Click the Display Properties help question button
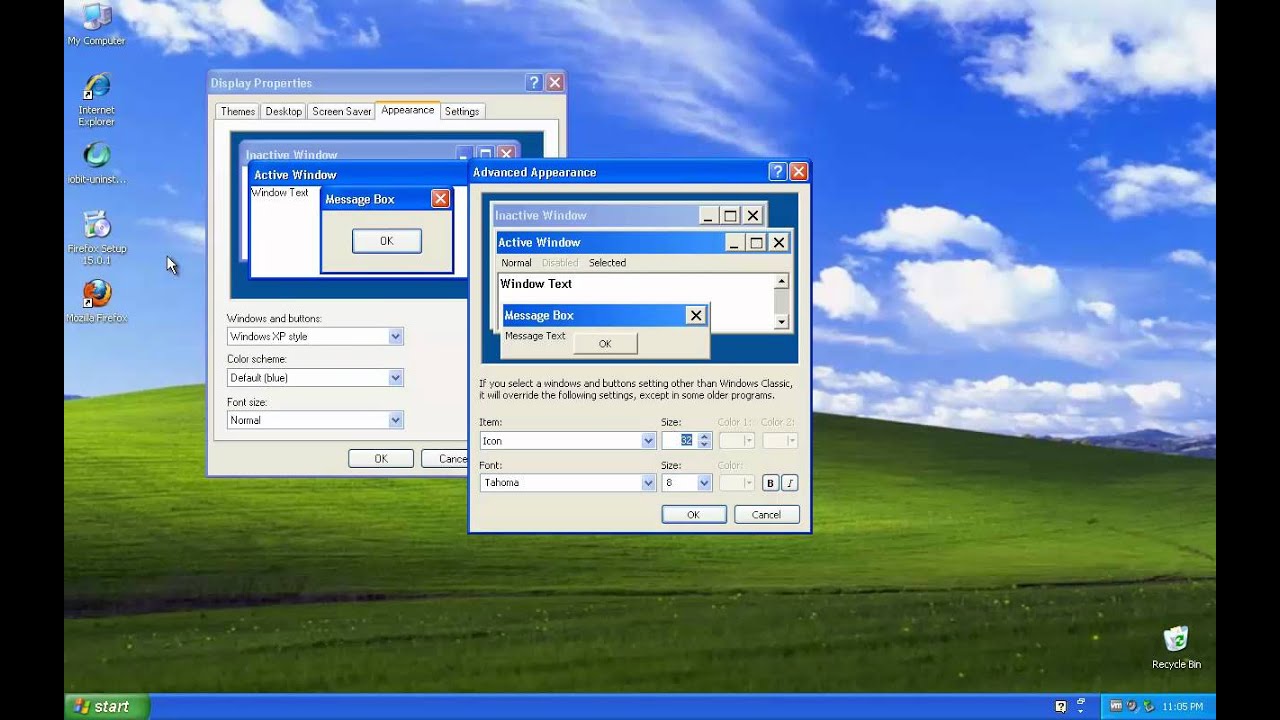Image resolution: width=1280 pixels, height=720 pixels. (534, 83)
